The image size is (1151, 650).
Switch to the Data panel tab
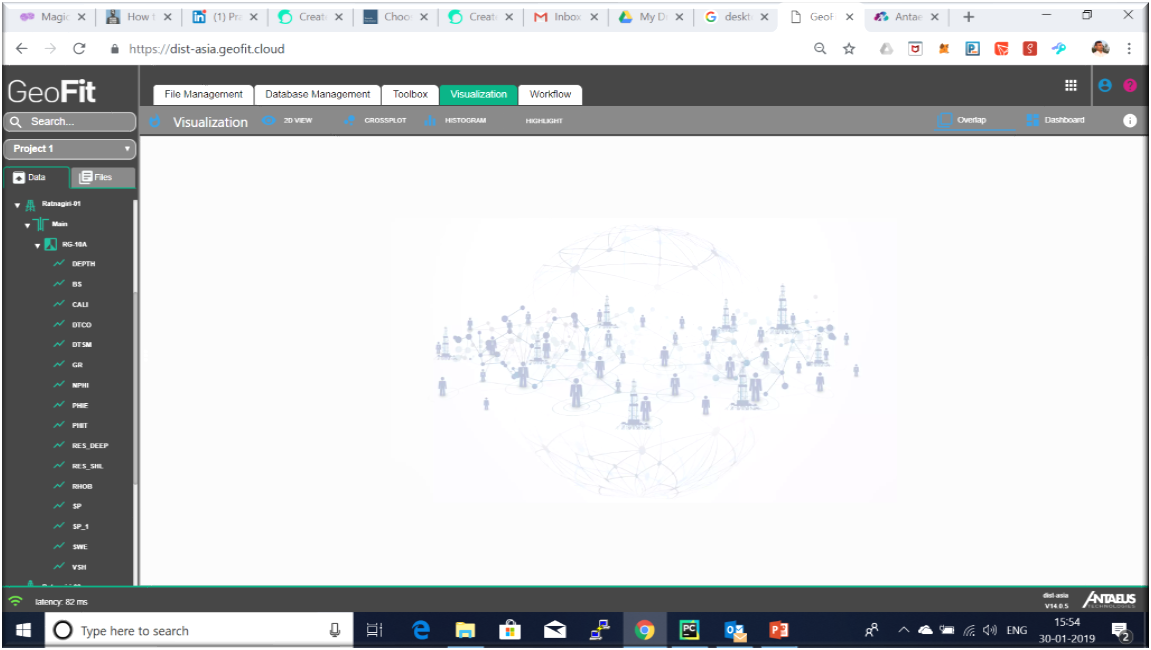point(36,177)
